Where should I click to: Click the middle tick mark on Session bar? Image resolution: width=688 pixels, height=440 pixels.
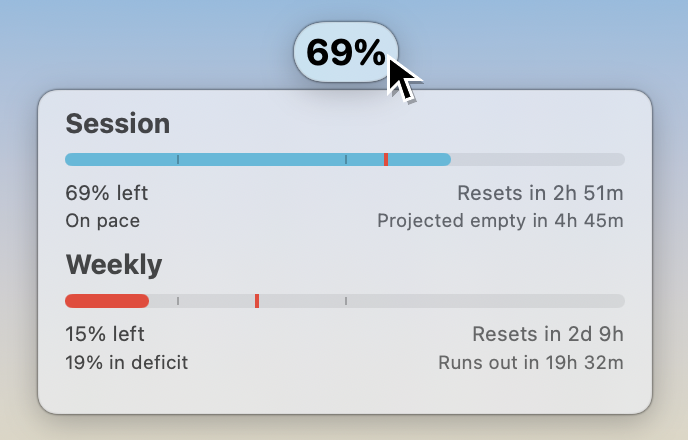pos(346,160)
